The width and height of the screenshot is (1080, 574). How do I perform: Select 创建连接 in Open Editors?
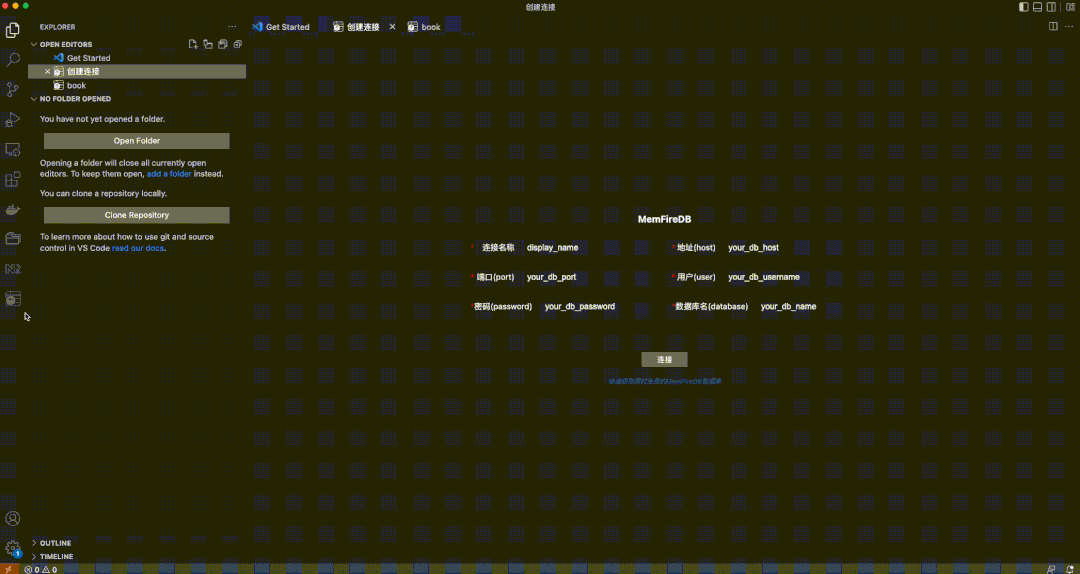137,72
